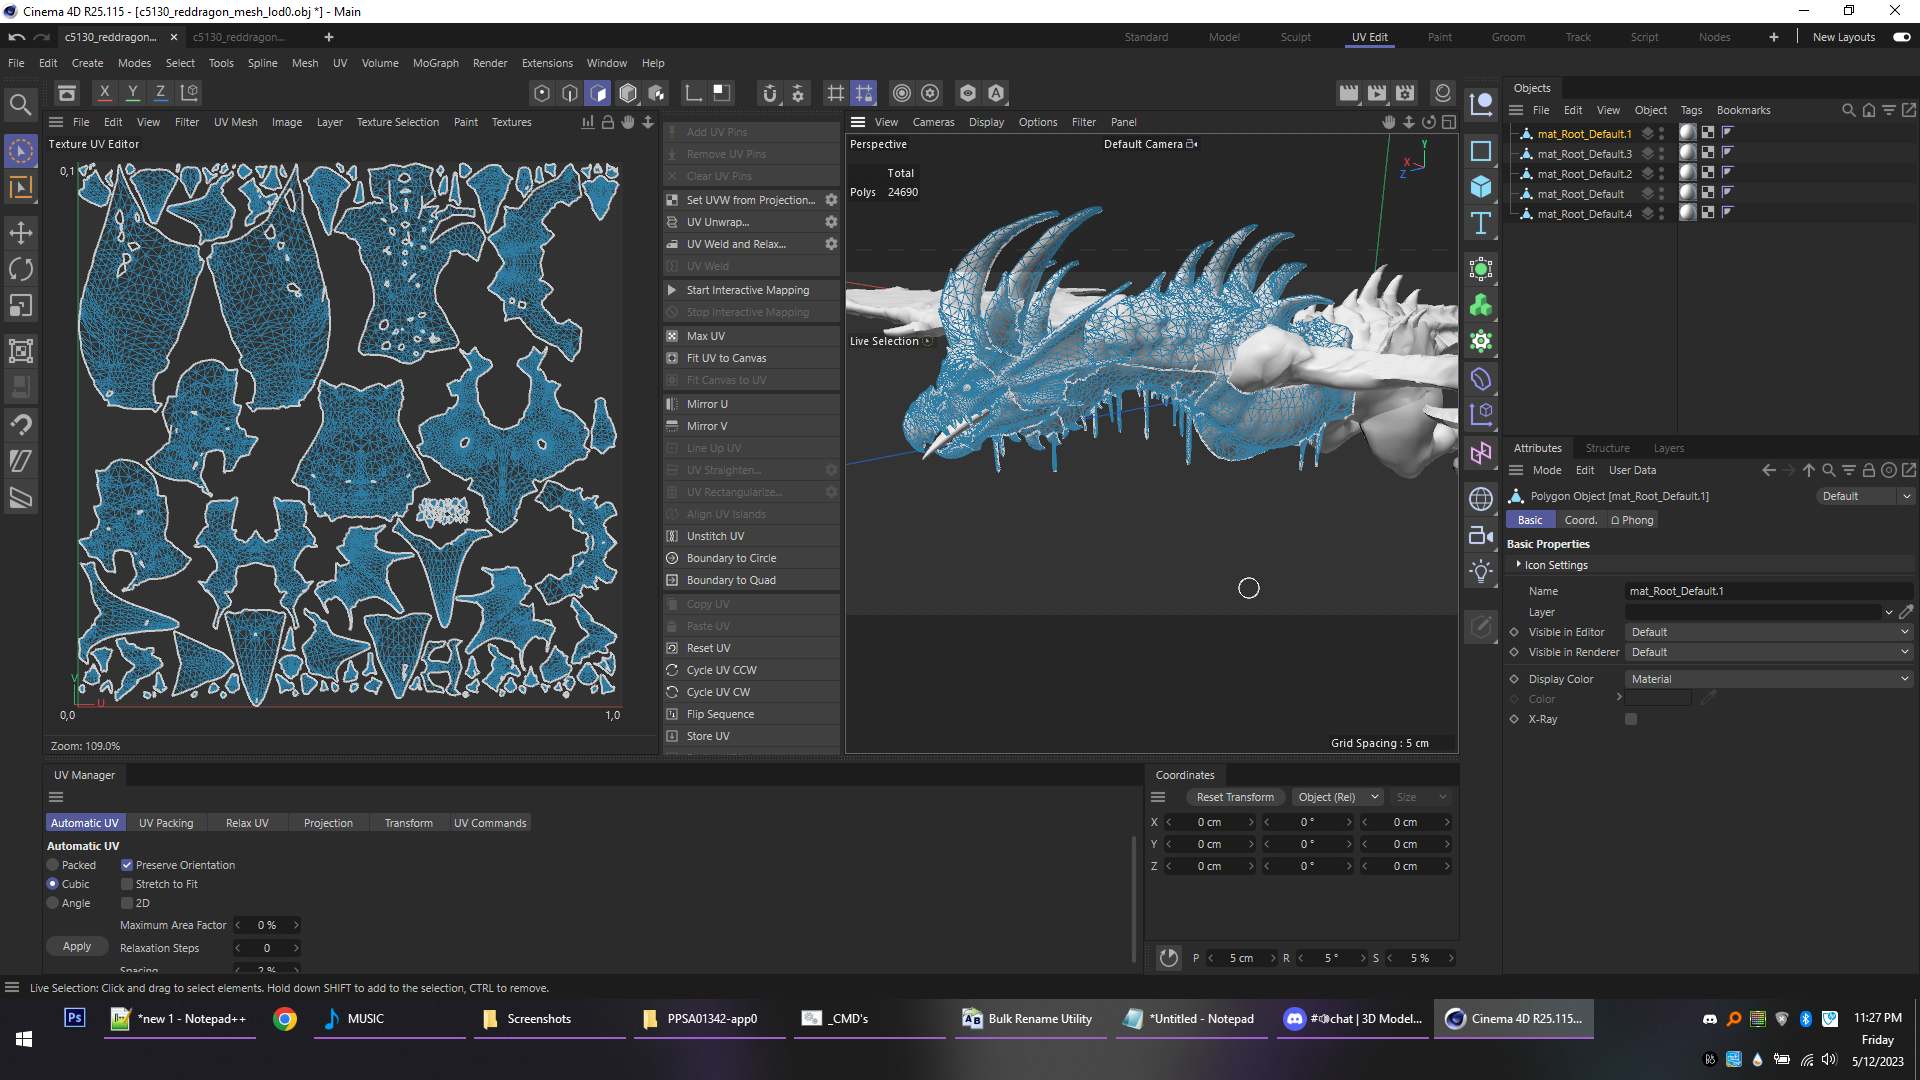Click the search magnifier in left toolbar
The width and height of the screenshot is (1920, 1080).
click(x=20, y=104)
